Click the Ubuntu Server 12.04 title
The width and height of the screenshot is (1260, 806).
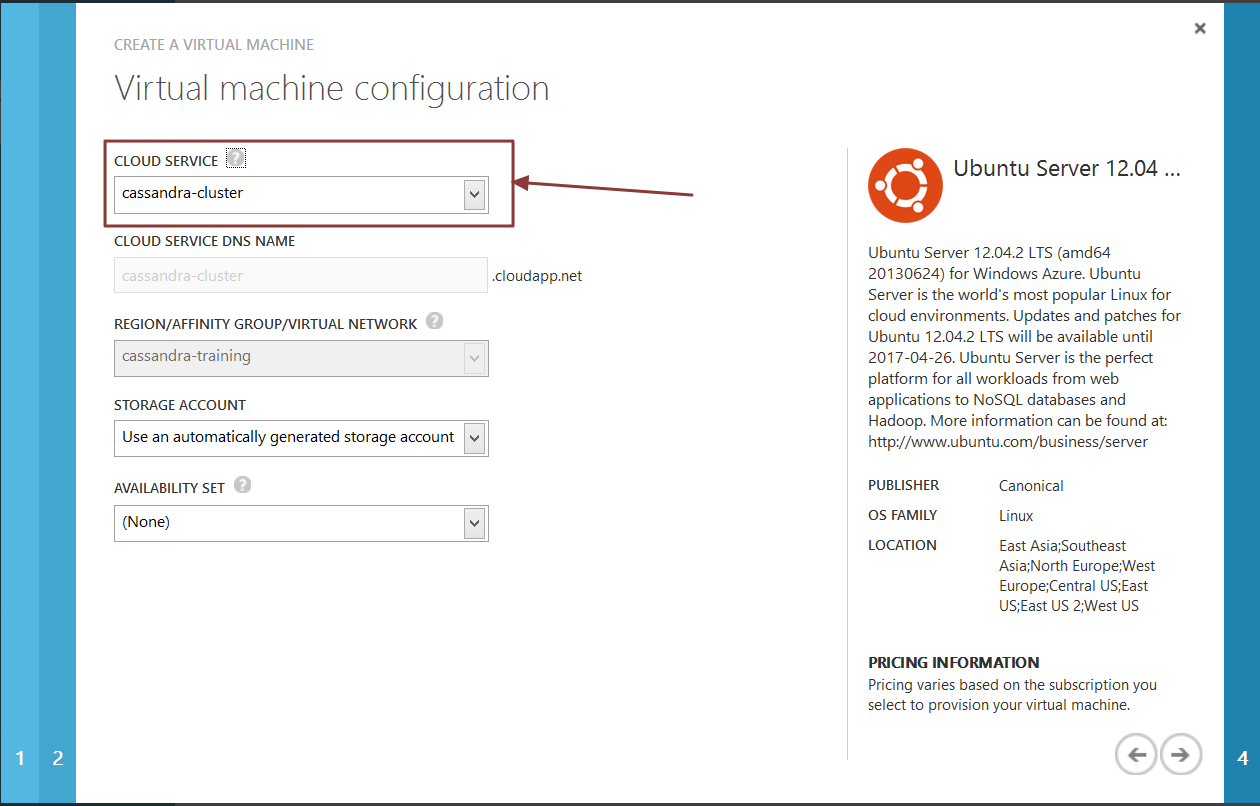pyautogui.click(x=1067, y=168)
